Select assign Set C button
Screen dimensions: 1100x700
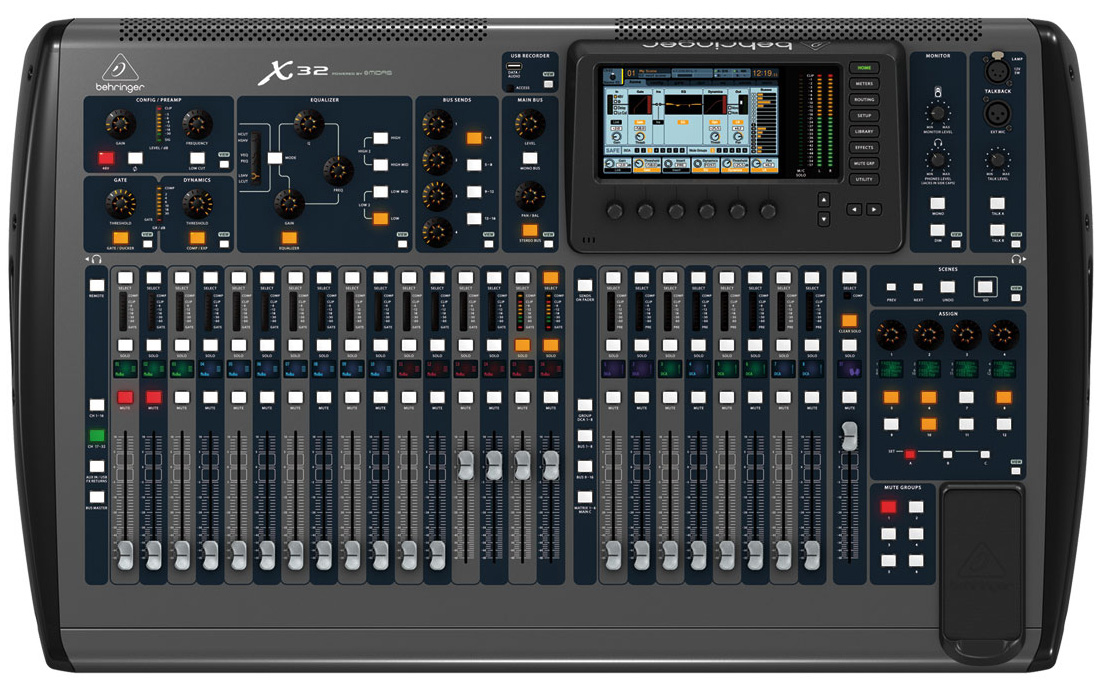point(985,454)
